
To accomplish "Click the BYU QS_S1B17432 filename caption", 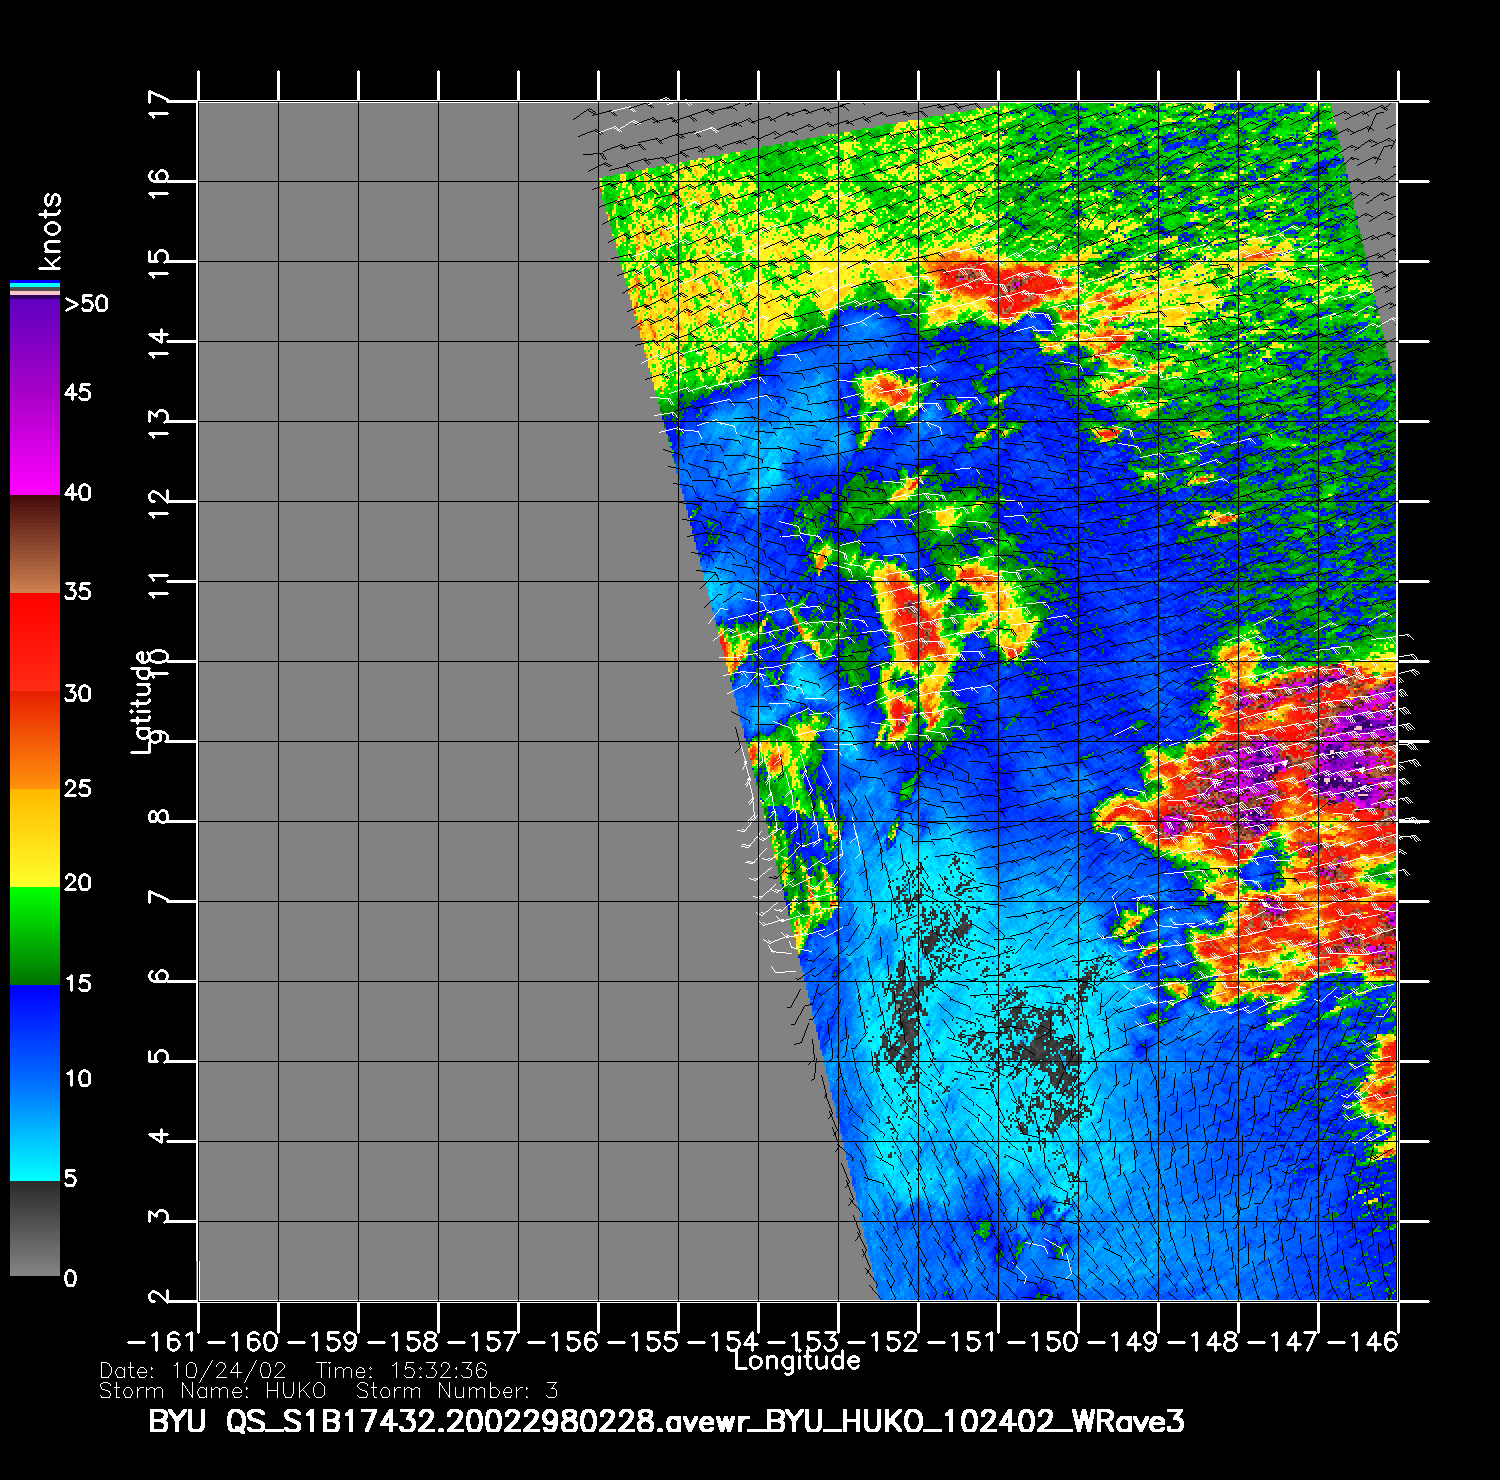I will pos(666,1421).
